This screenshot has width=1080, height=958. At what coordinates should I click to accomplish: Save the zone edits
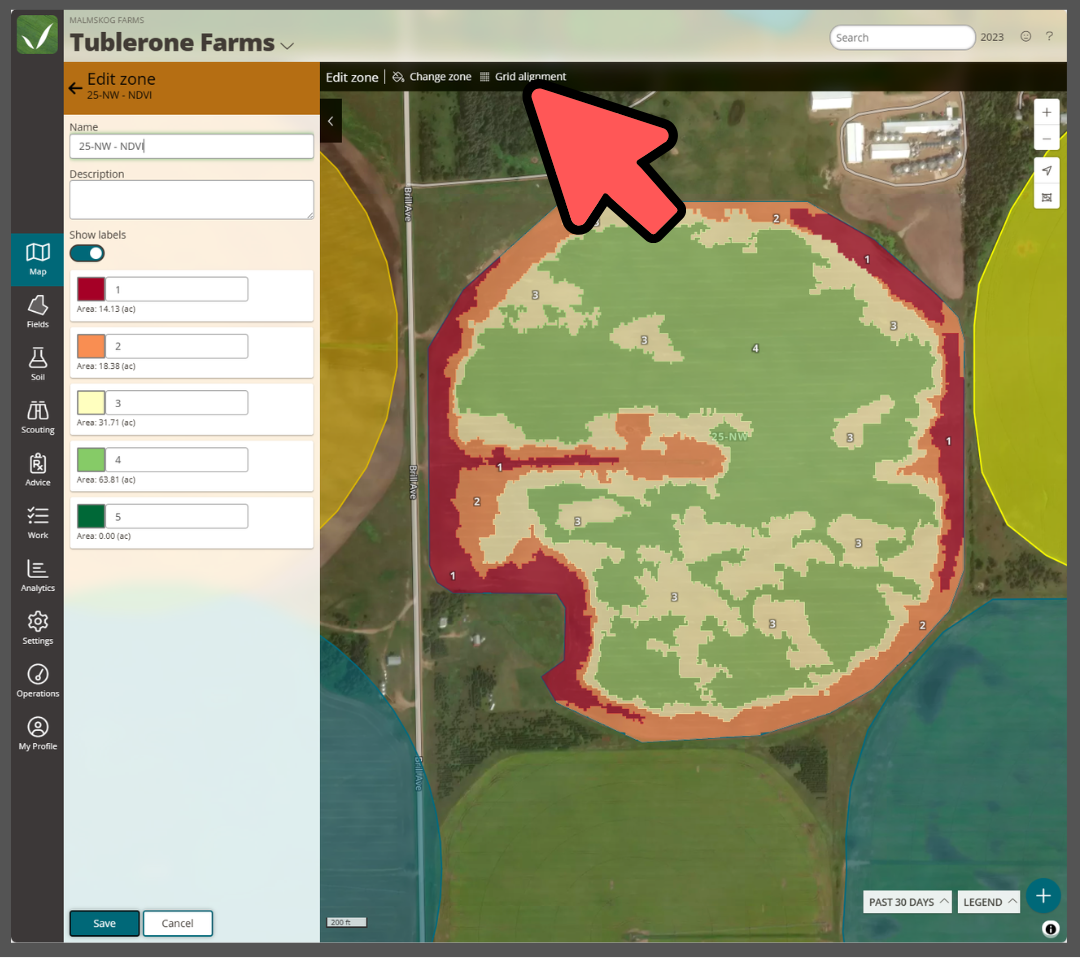104,923
